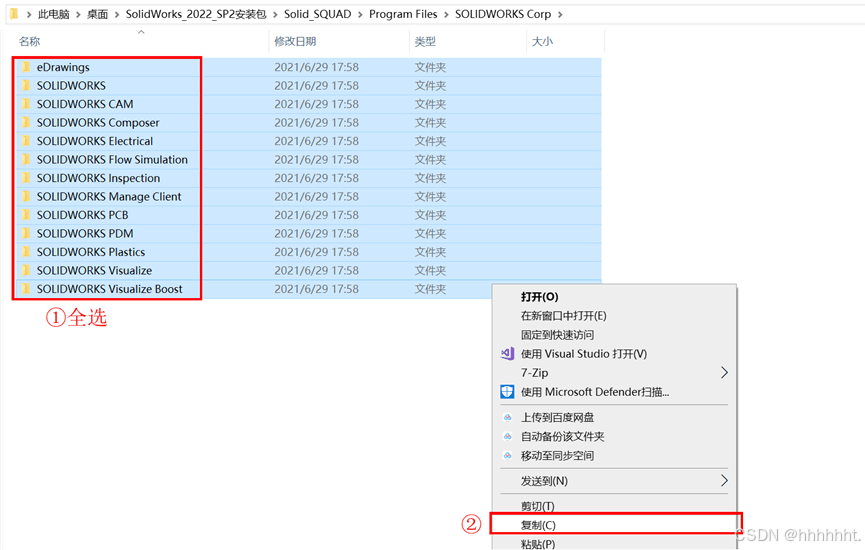Go to Solid_SQUAD in breadcrumb

[317, 14]
